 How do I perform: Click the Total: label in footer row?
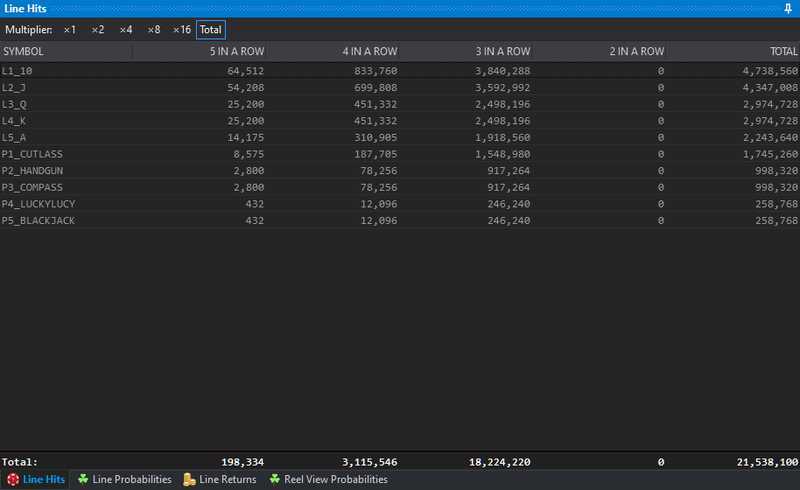pos(19,462)
